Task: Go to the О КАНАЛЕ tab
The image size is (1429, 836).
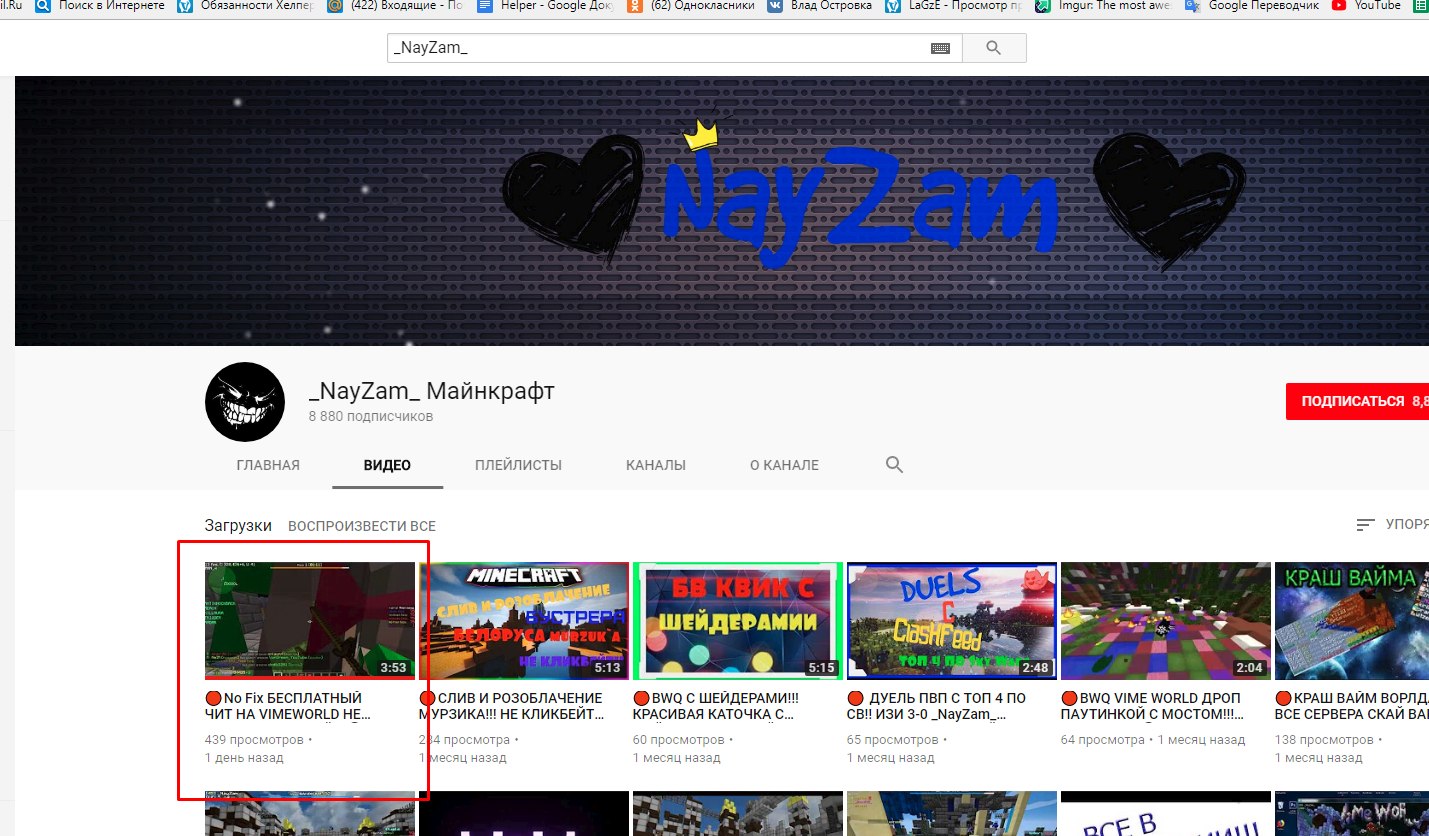Action: click(x=784, y=465)
